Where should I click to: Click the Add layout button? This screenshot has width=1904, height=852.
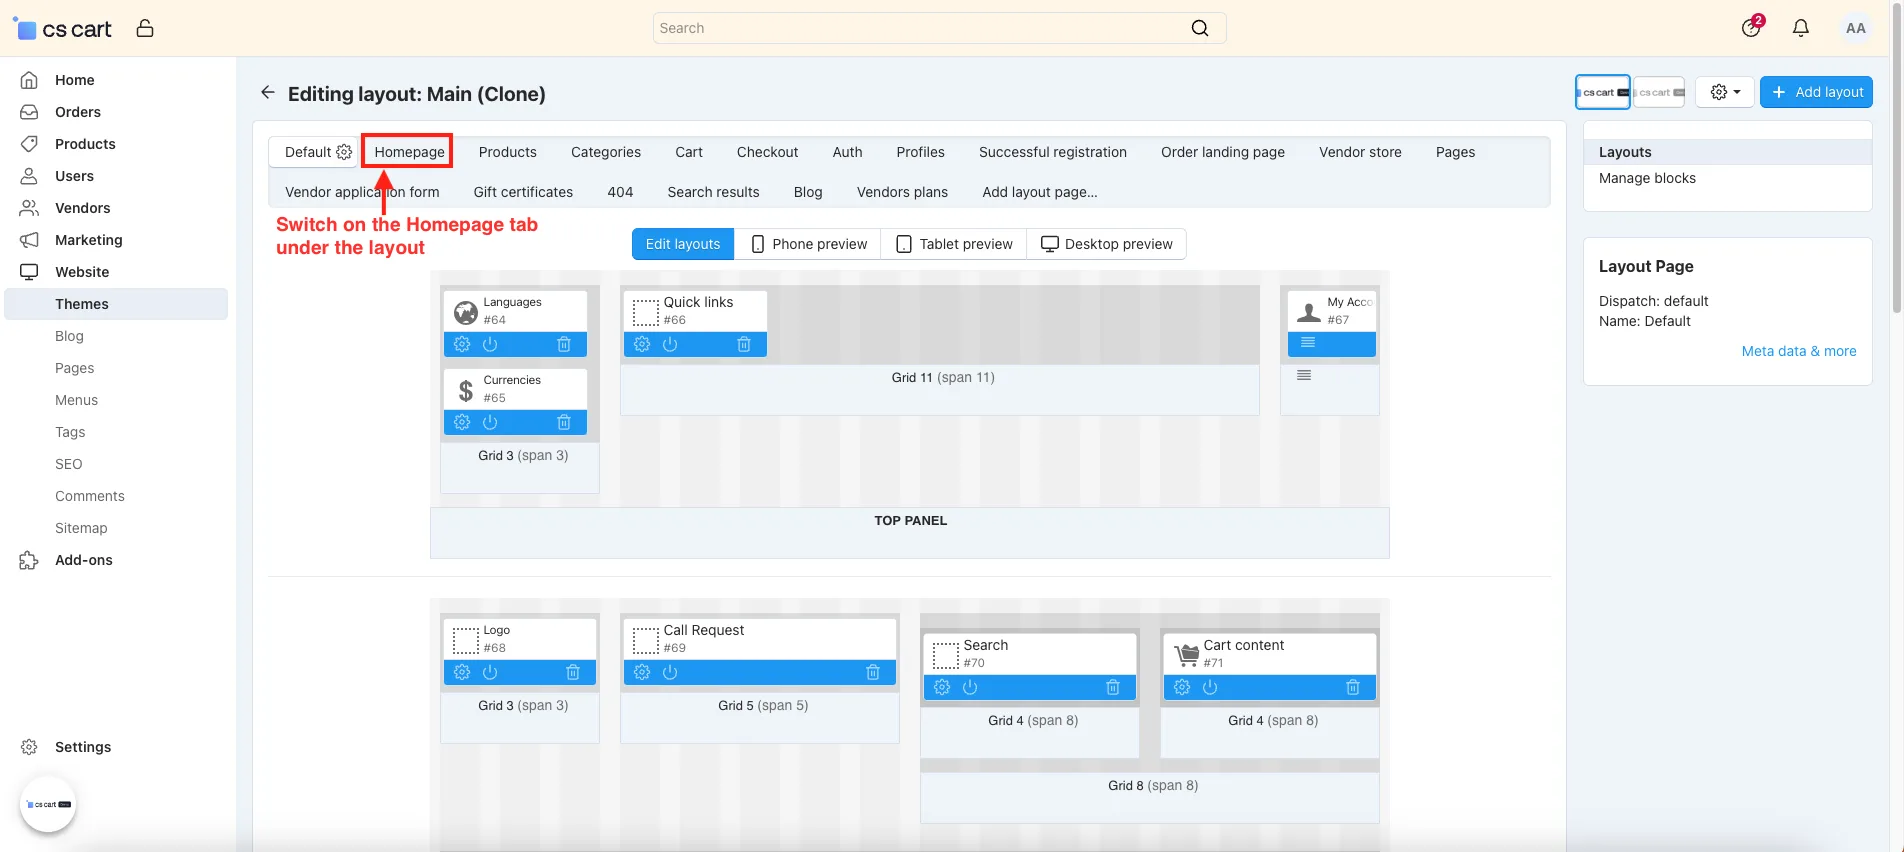coord(1816,92)
